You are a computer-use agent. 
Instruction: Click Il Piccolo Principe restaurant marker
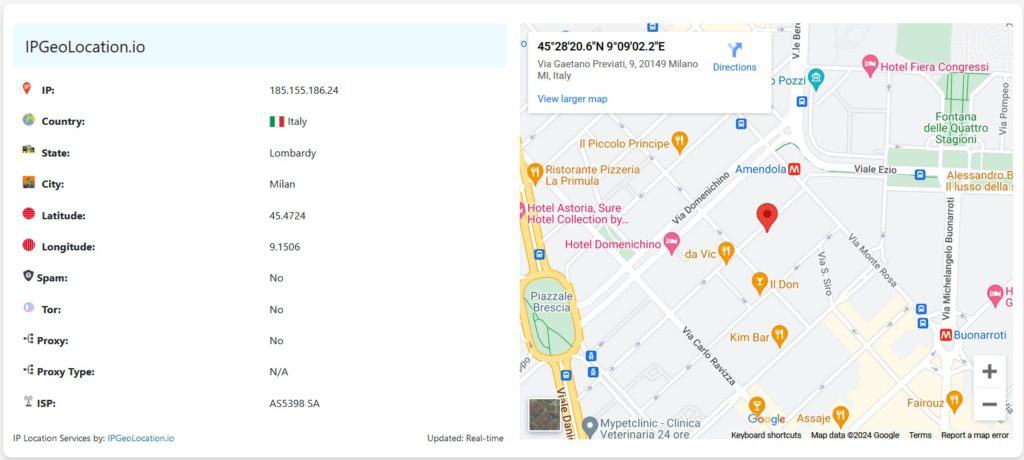(680, 142)
